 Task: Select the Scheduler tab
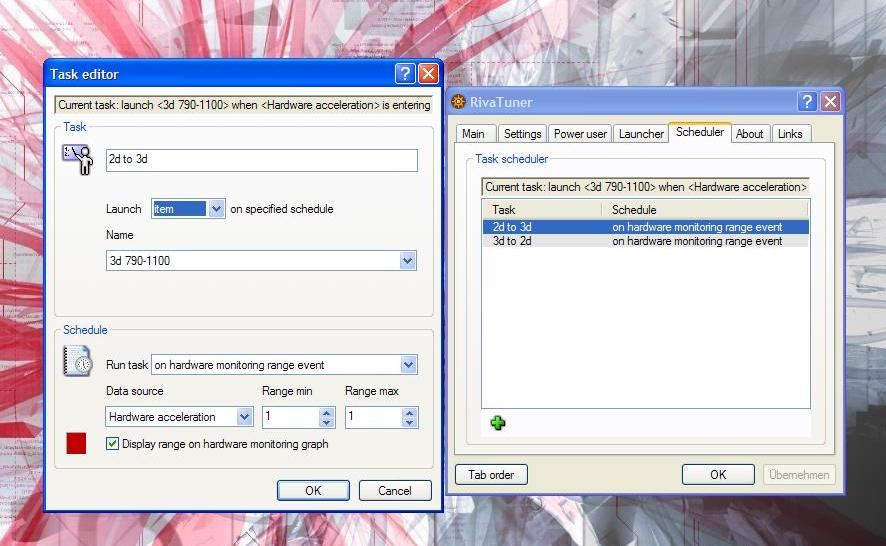point(700,132)
